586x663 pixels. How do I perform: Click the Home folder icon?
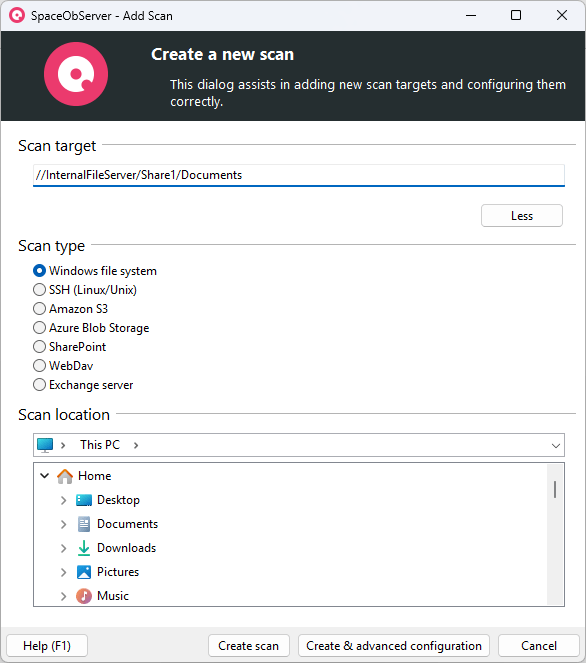pos(65,476)
